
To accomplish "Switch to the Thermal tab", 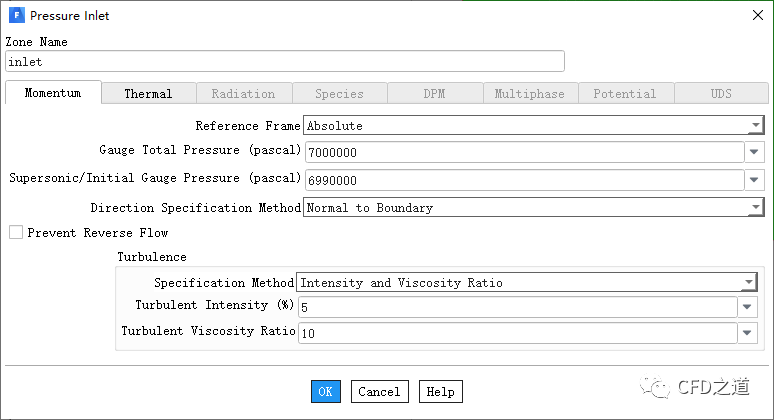I will (148, 94).
